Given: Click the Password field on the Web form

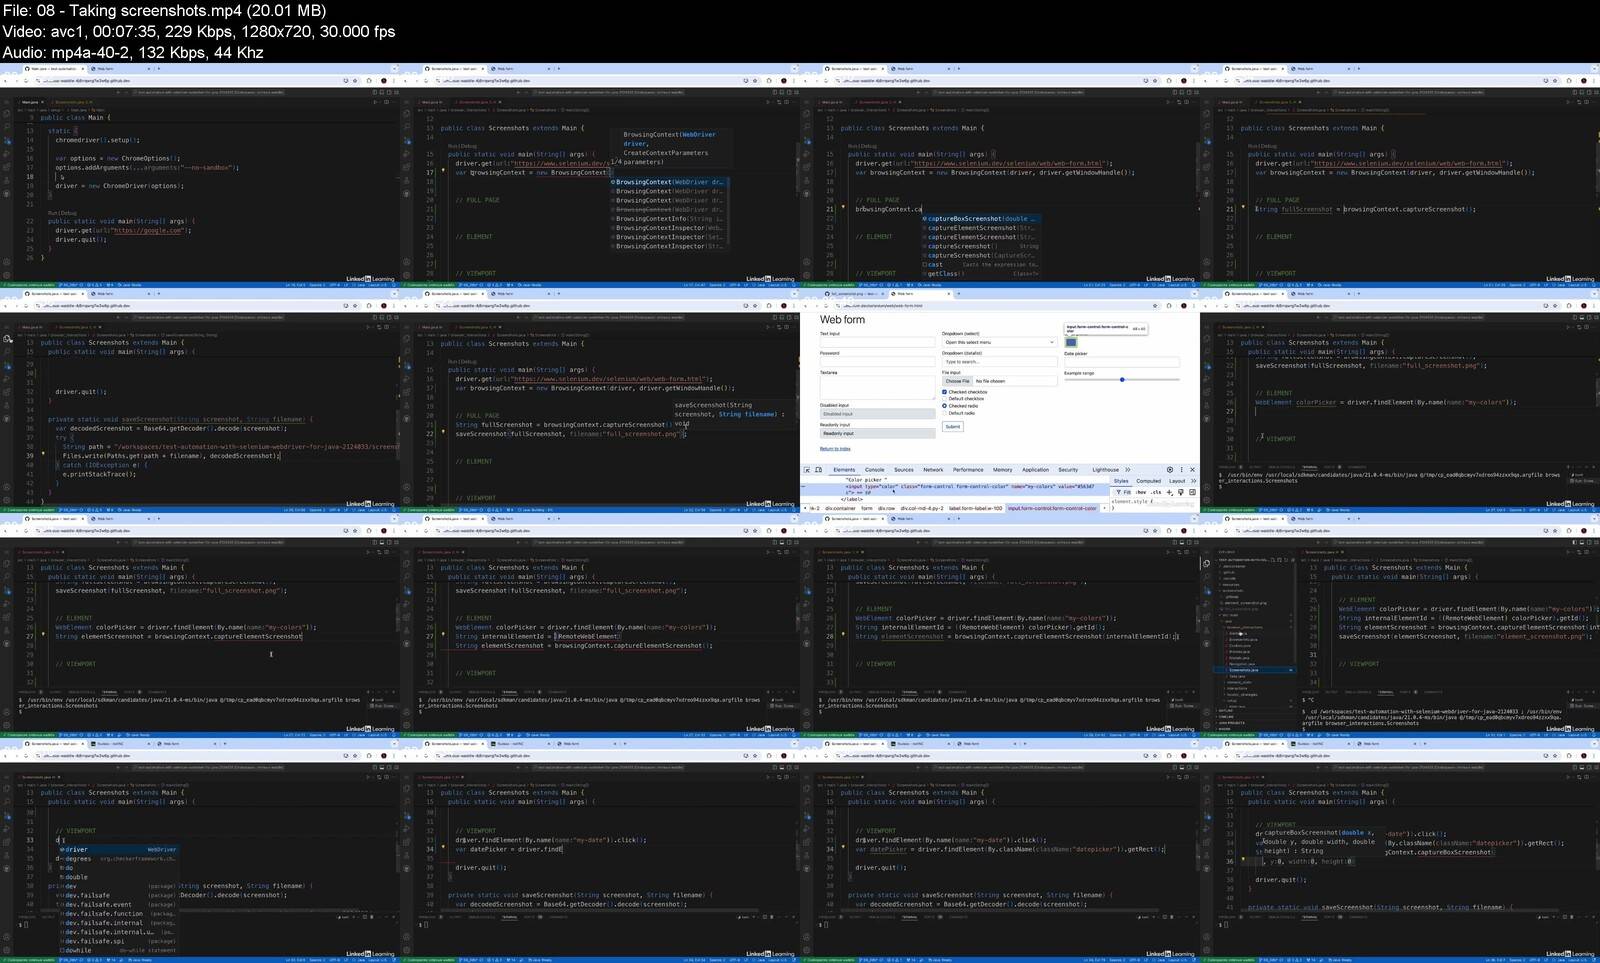Looking at the screenshot, I should coord(878,362).
